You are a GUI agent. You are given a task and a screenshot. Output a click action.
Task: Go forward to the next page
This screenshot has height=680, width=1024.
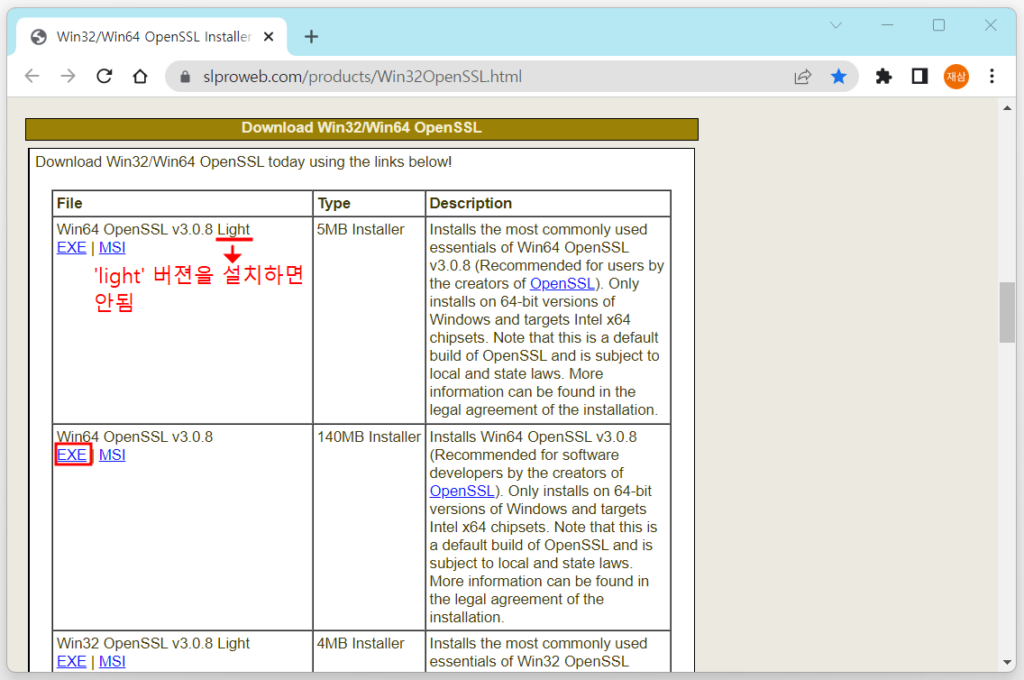(x=68, y=76)
